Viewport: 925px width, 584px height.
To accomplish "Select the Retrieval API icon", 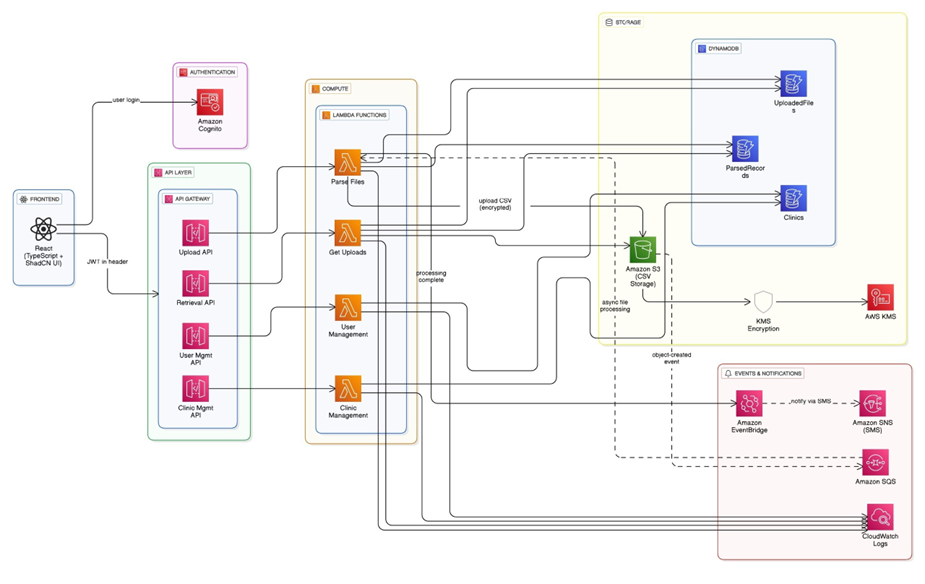I will click(x=196, y=284).
